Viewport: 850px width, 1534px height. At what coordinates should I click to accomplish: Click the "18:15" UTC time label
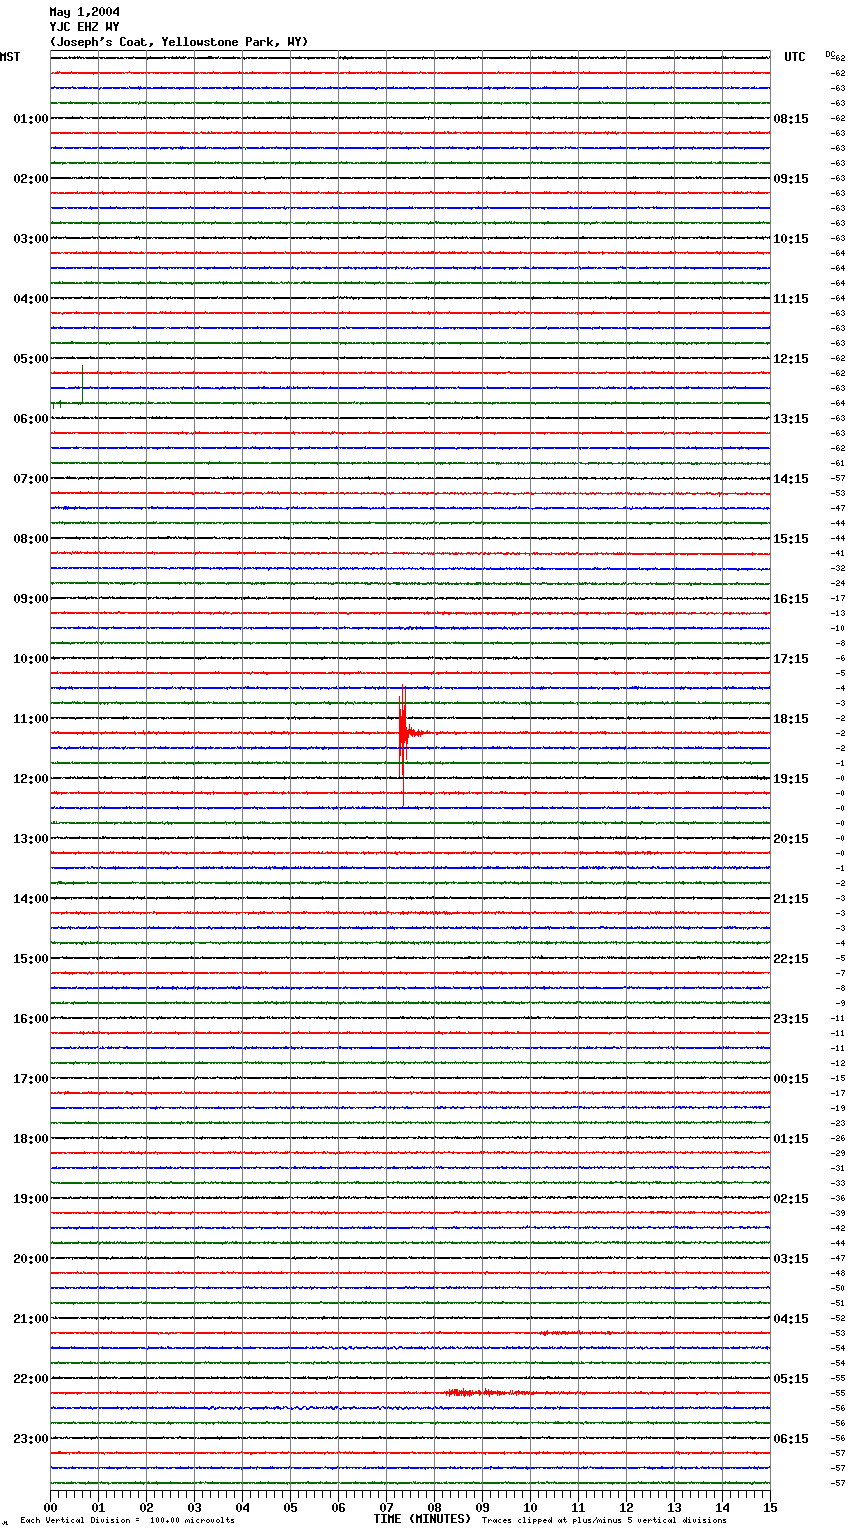pos(791,719)
